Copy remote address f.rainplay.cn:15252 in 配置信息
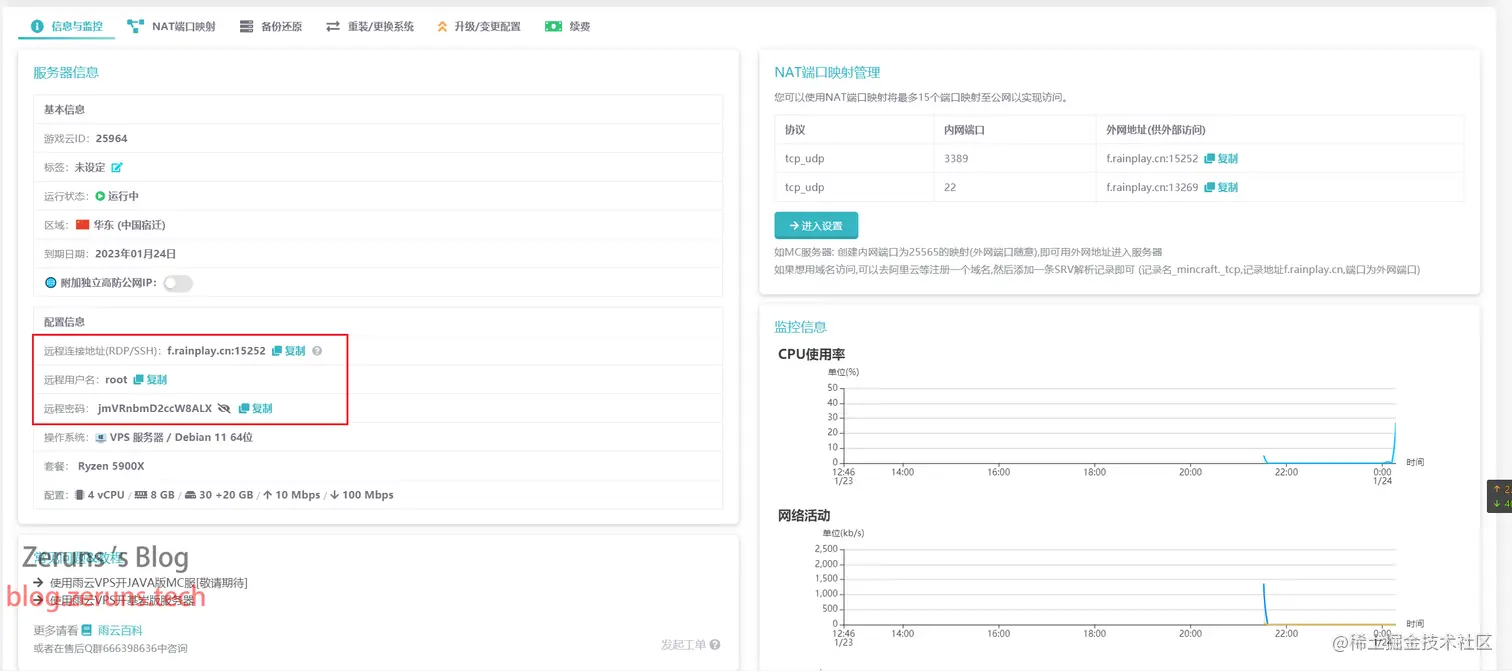 click(289, 351)
